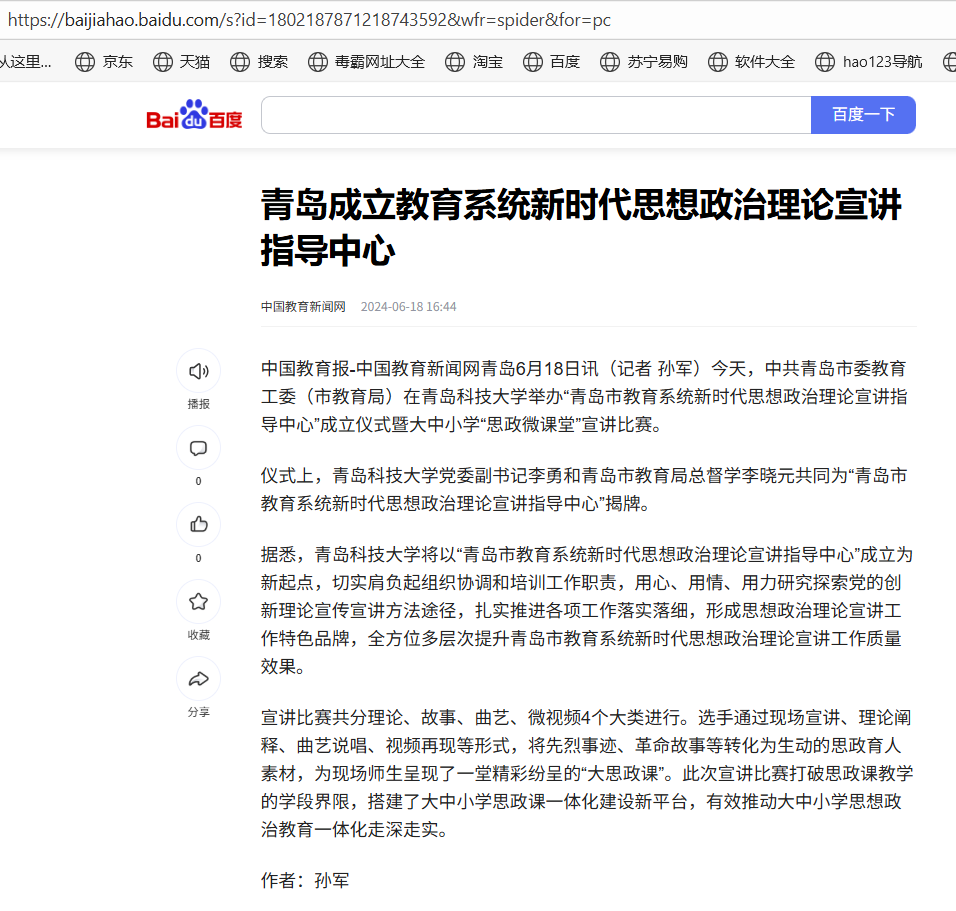This screenshot has height=911, width=956.
Task: Focus the Baidu search input field
Action: [535, 115]
